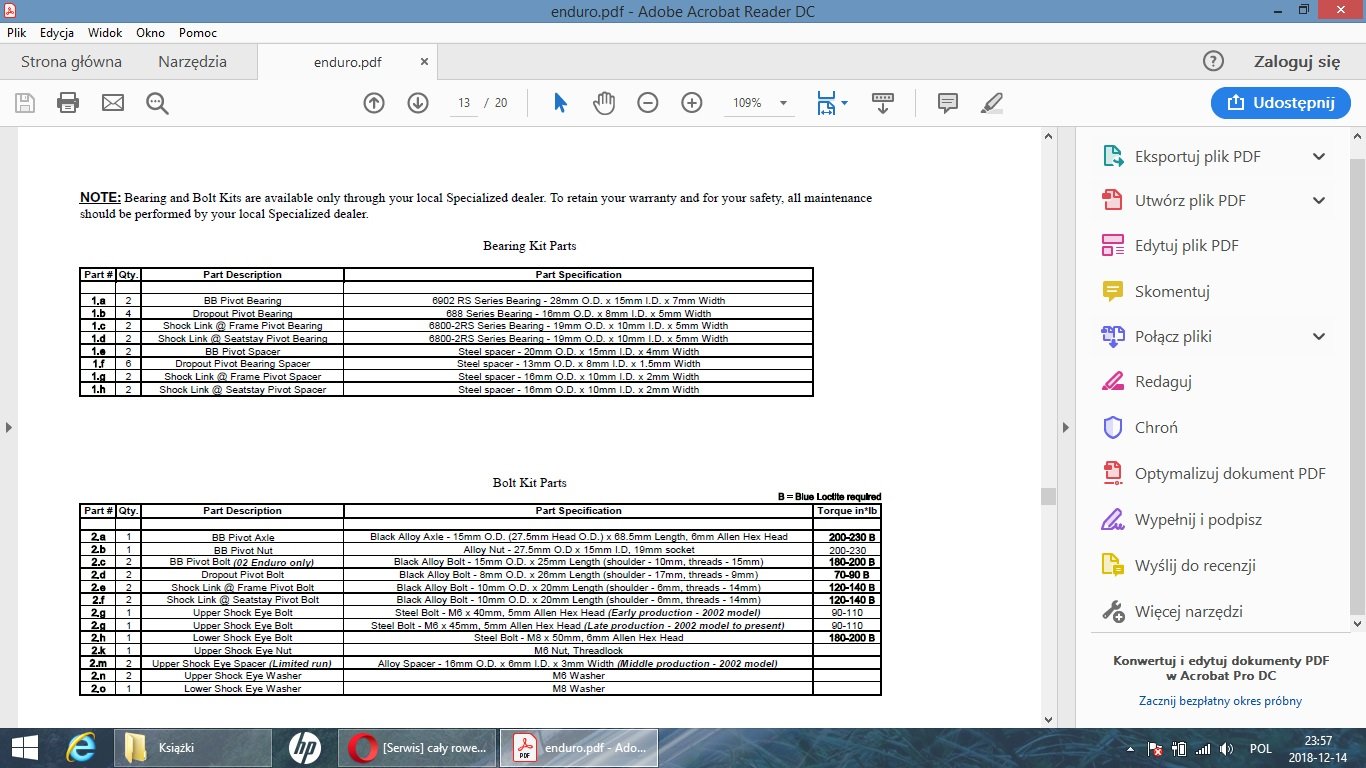The image size is (1366, 768).
Task: Zoom in with the plus icon
Action: click(x=692, y=102)
